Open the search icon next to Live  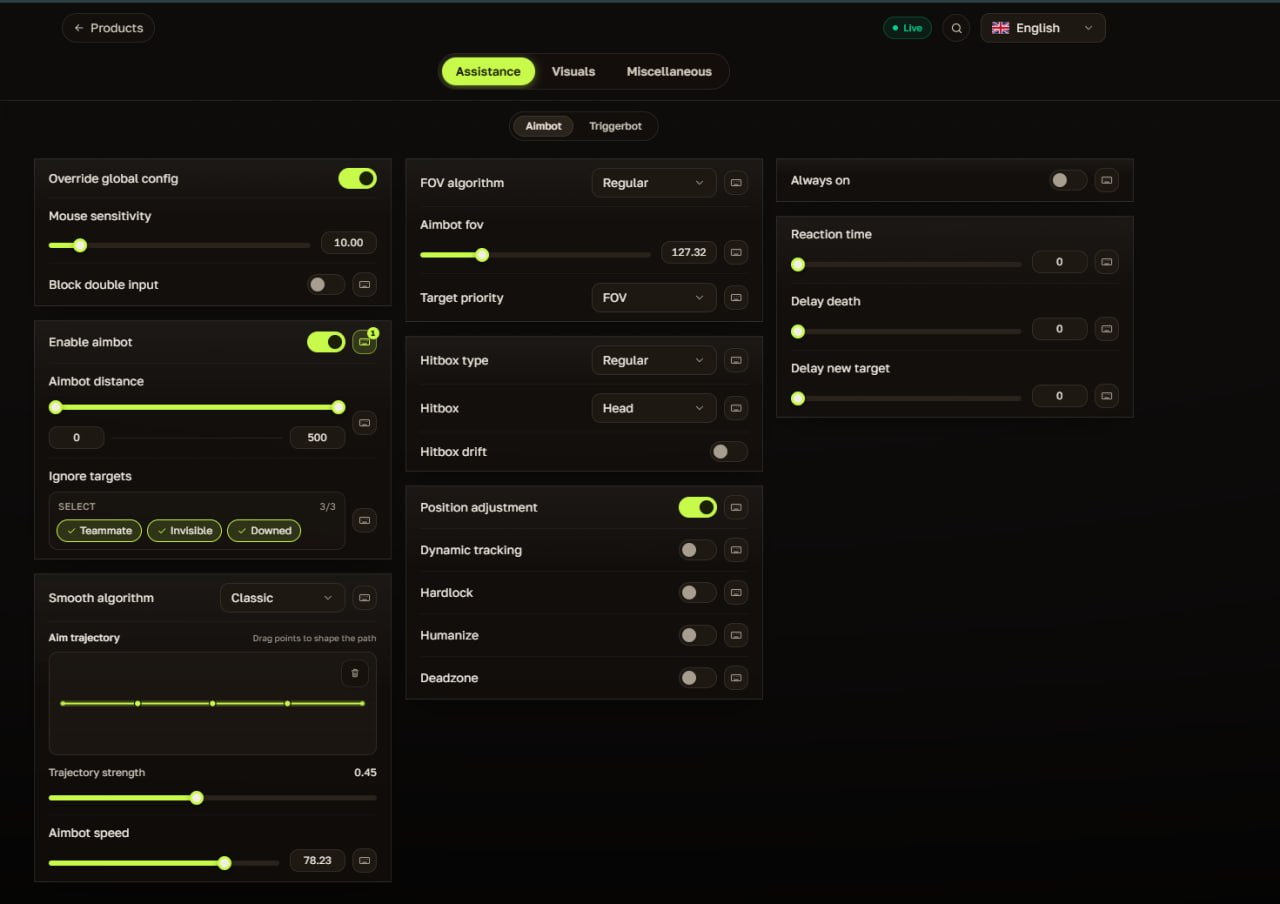[956, 28]
